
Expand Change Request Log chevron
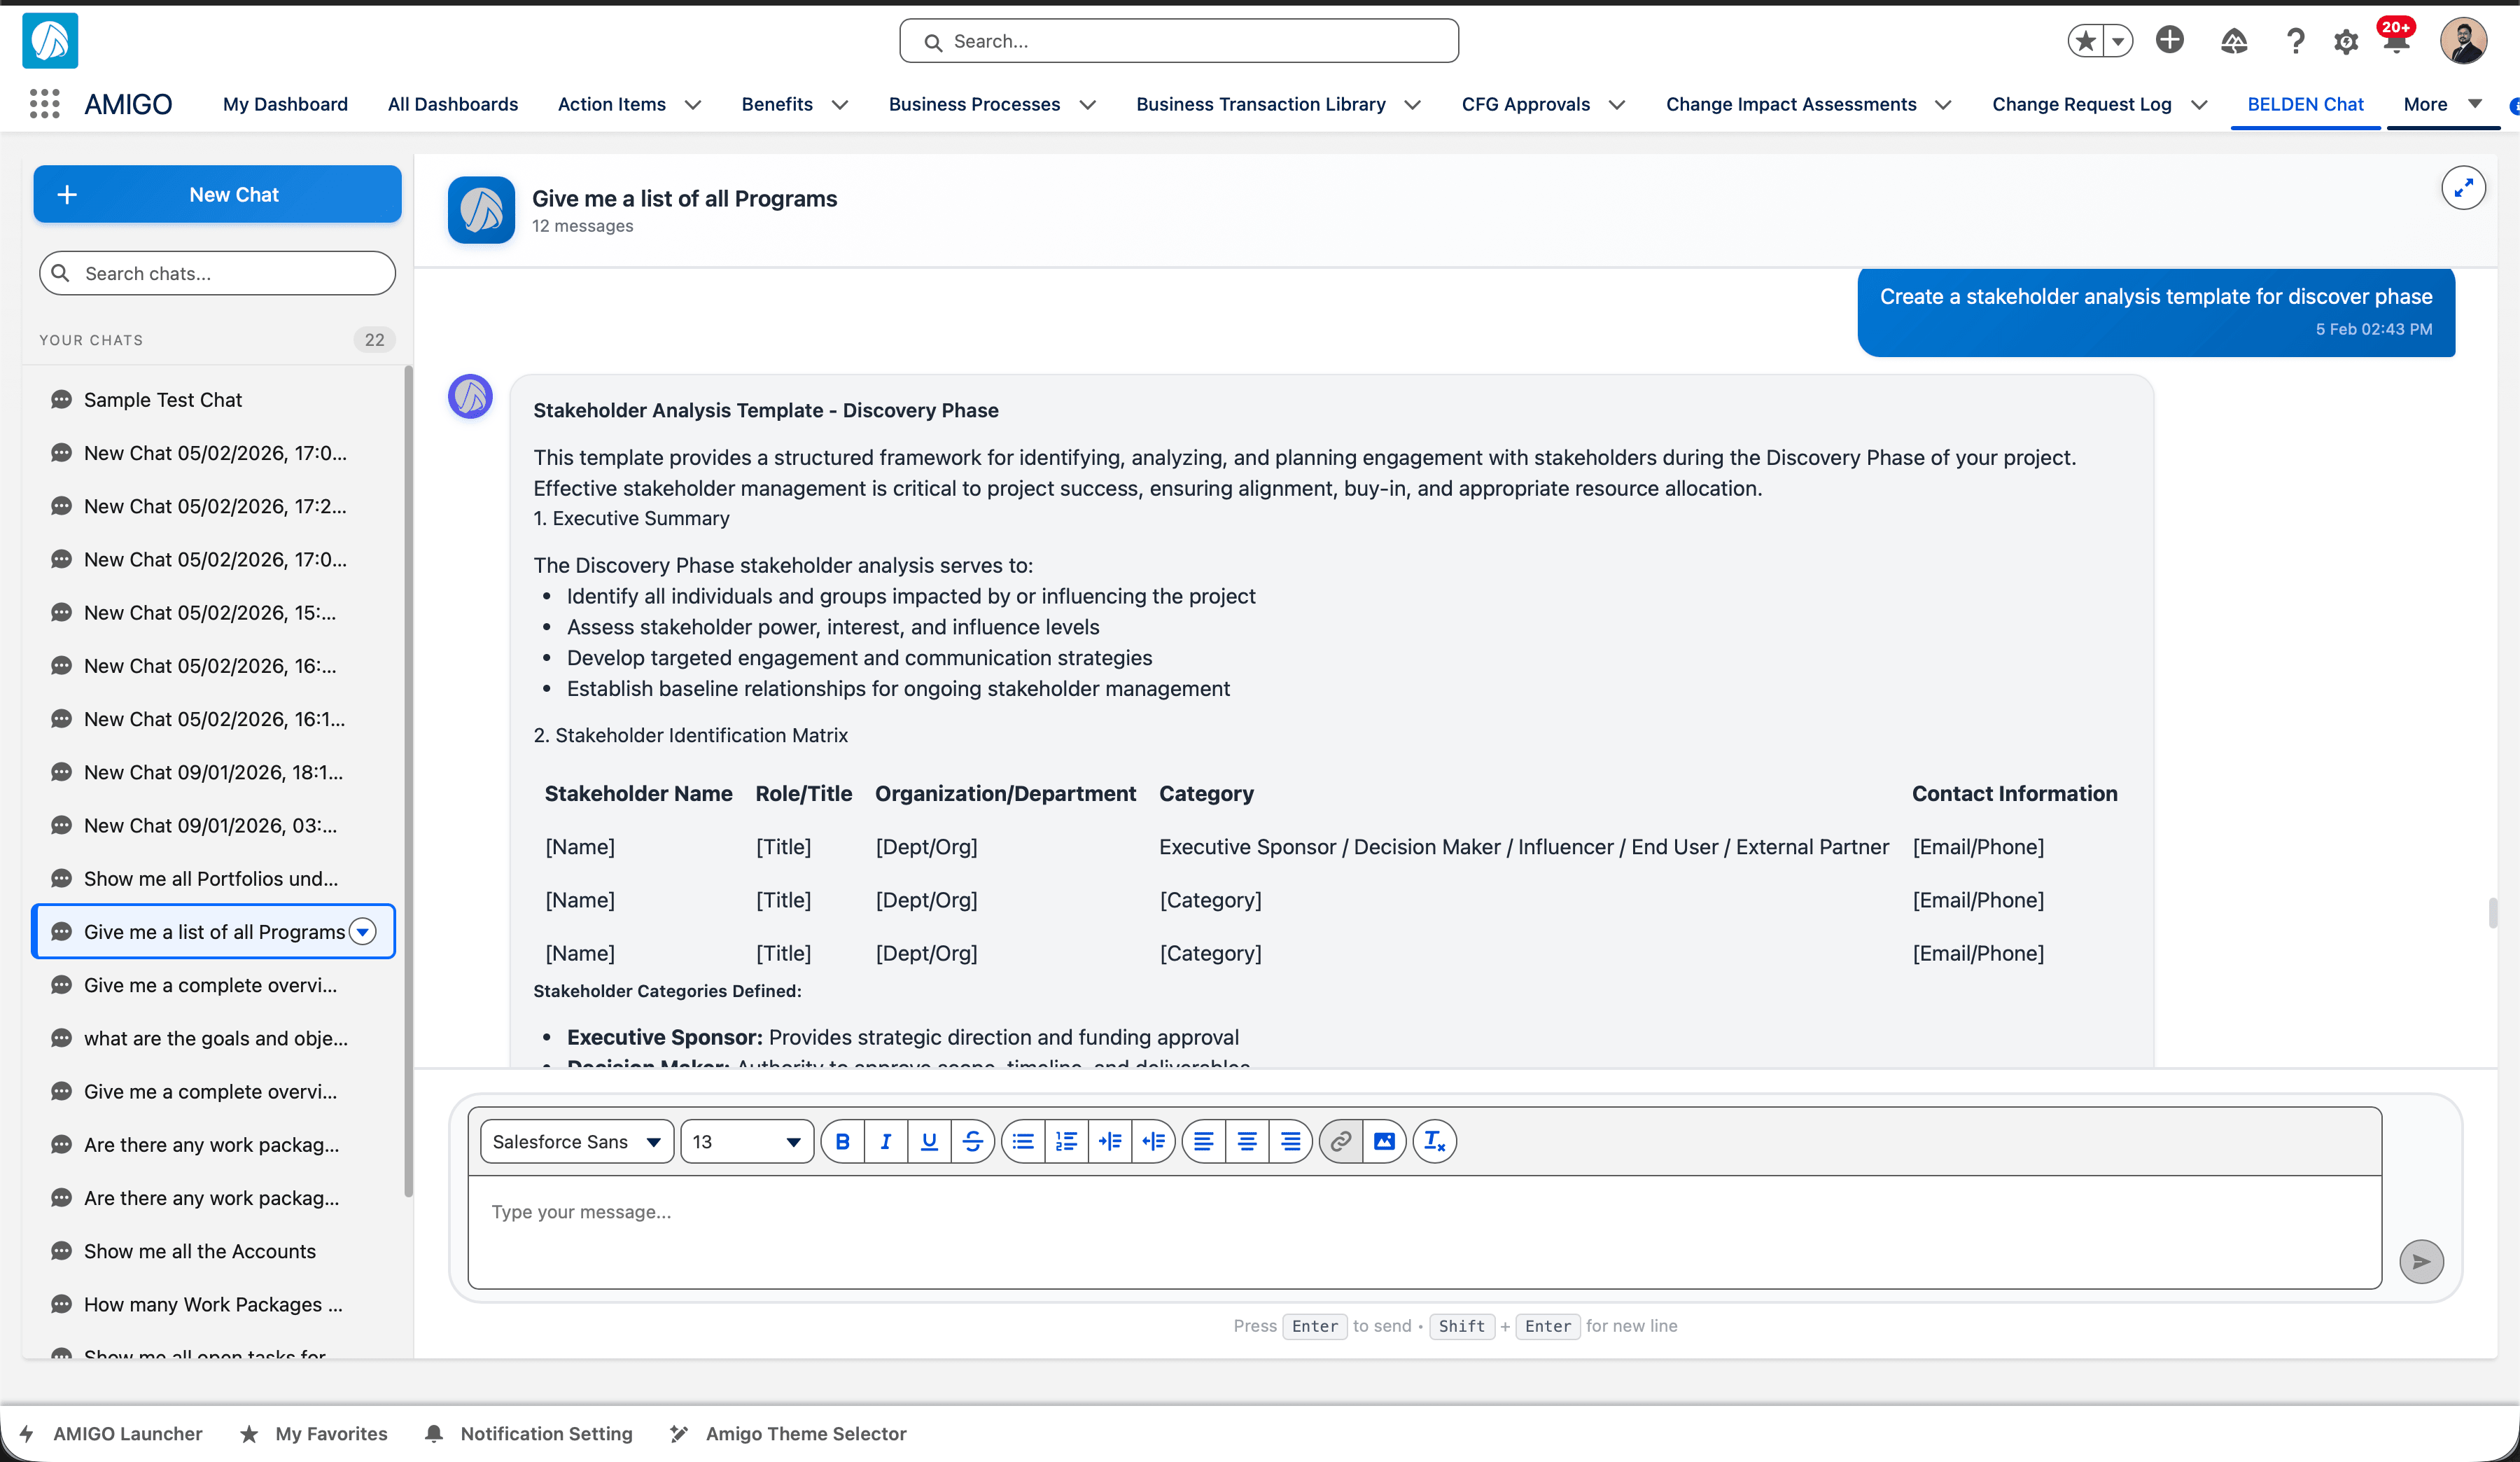(x=2199, y=105)
